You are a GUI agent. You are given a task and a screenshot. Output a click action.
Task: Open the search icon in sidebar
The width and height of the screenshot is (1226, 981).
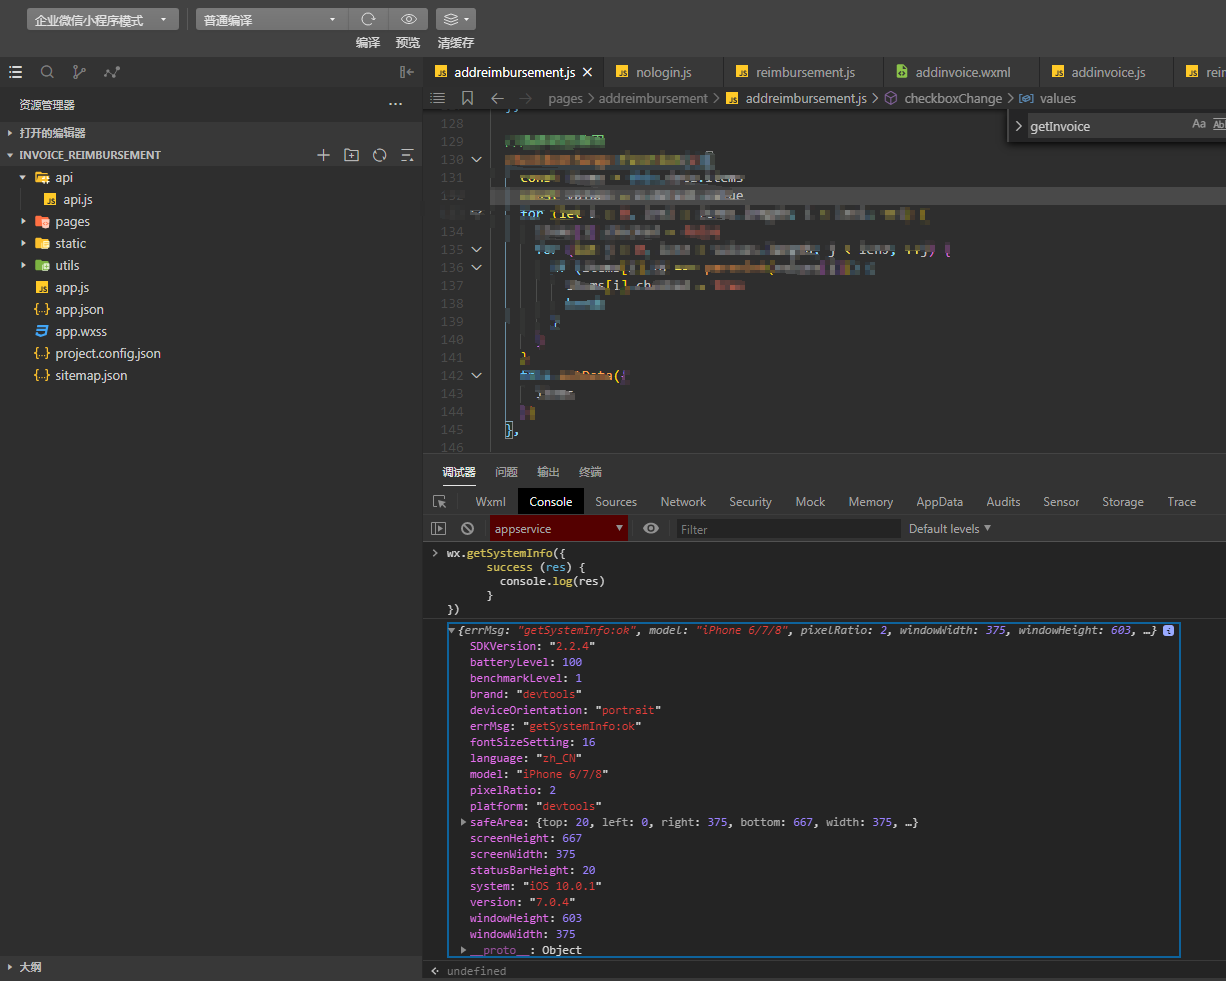[x=47, y=72]
